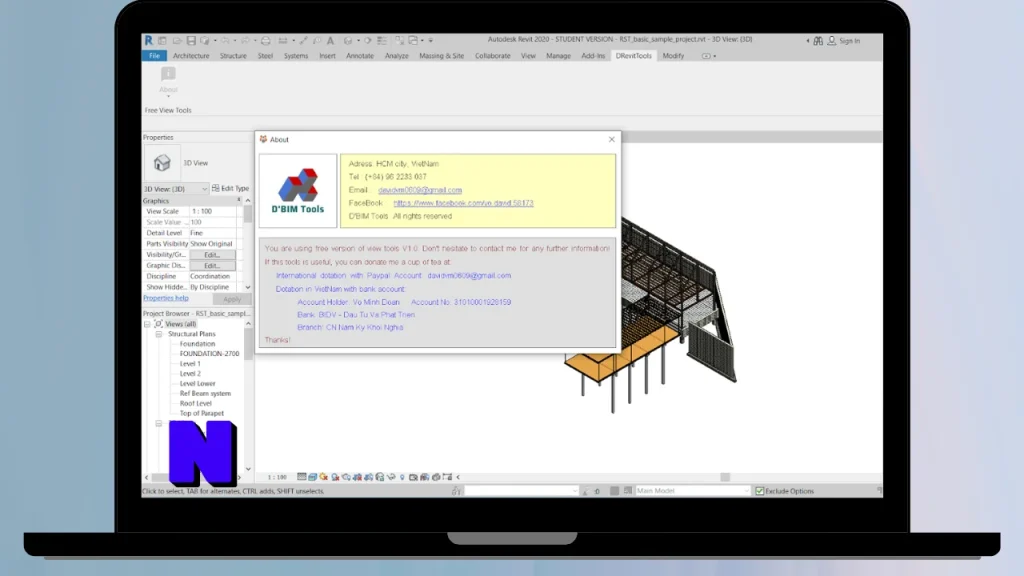Switch to the Modify ribbon tab
The height and width of the screenshot is (576, 1024).
[x=673, y=56]
